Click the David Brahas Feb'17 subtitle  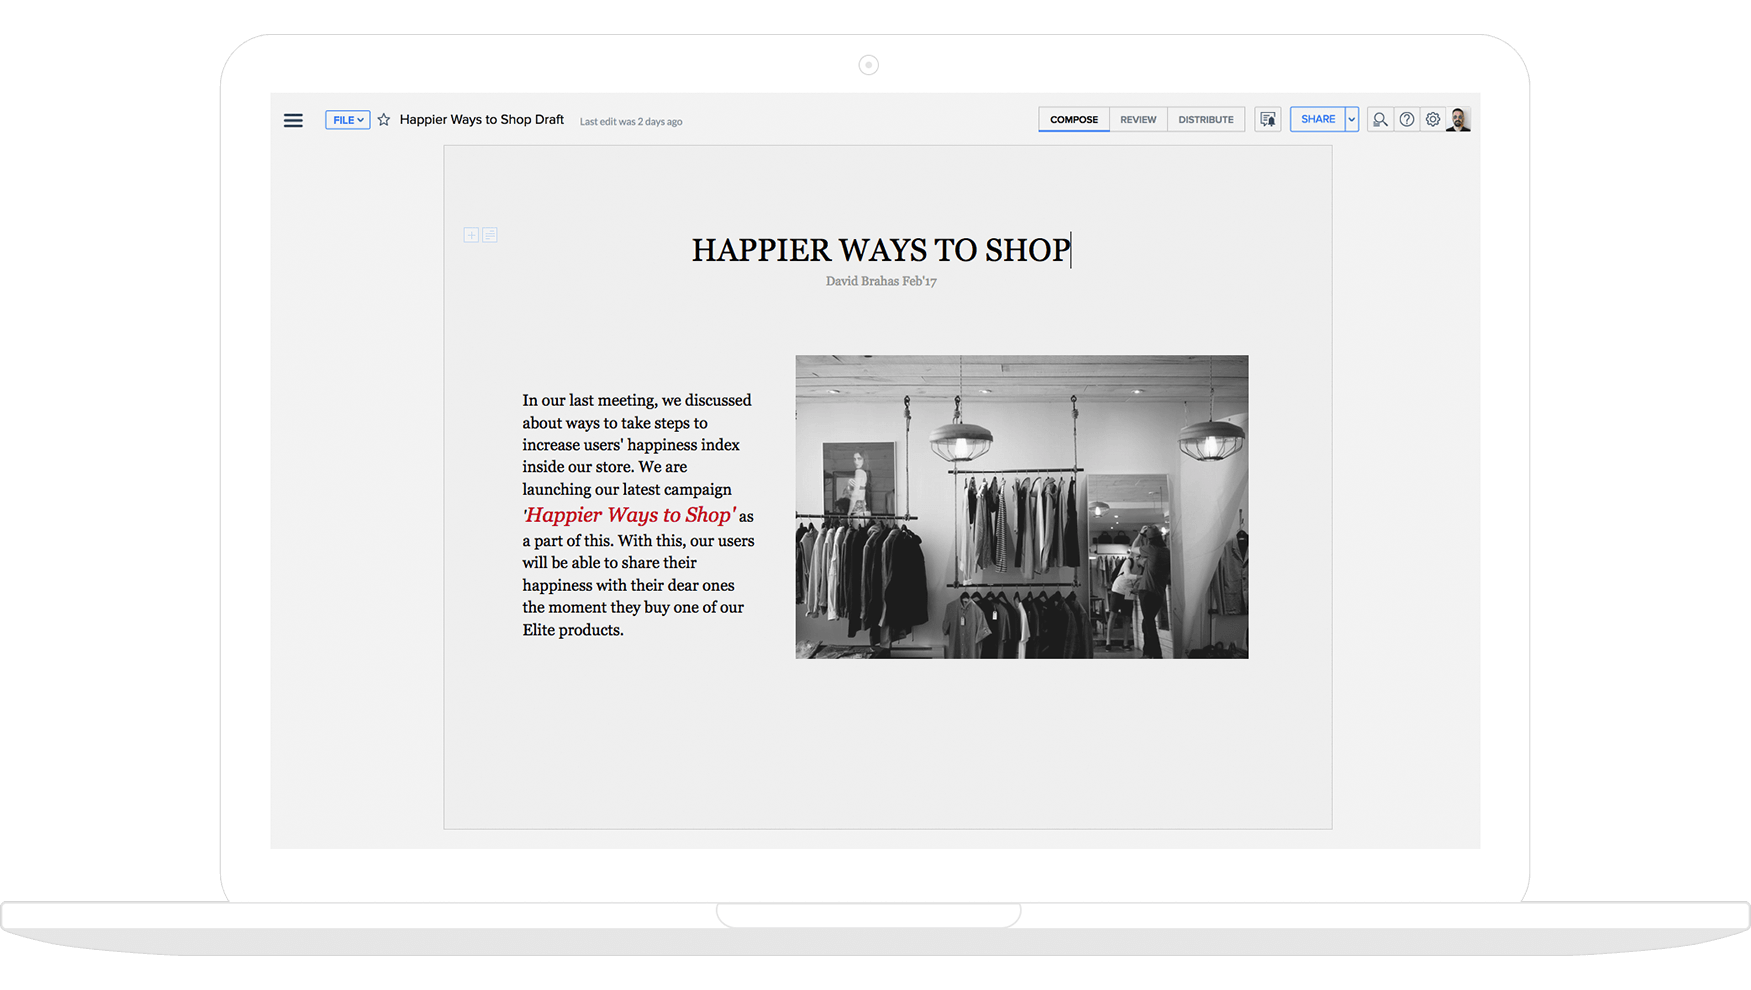pyautogui.click(x=881, y=282)
